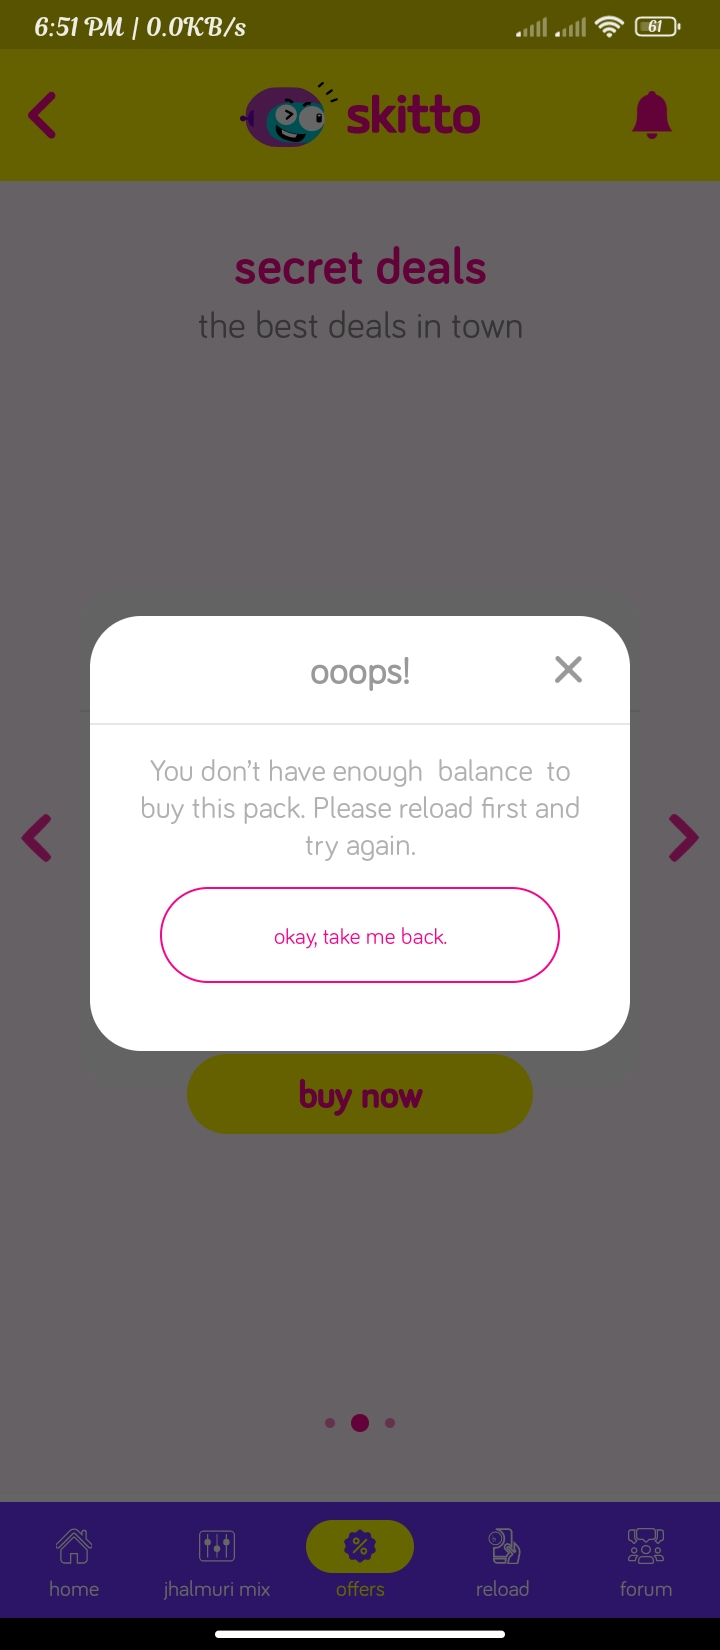
Task: Close the ooops dialog with X
Action: (568, 670)
